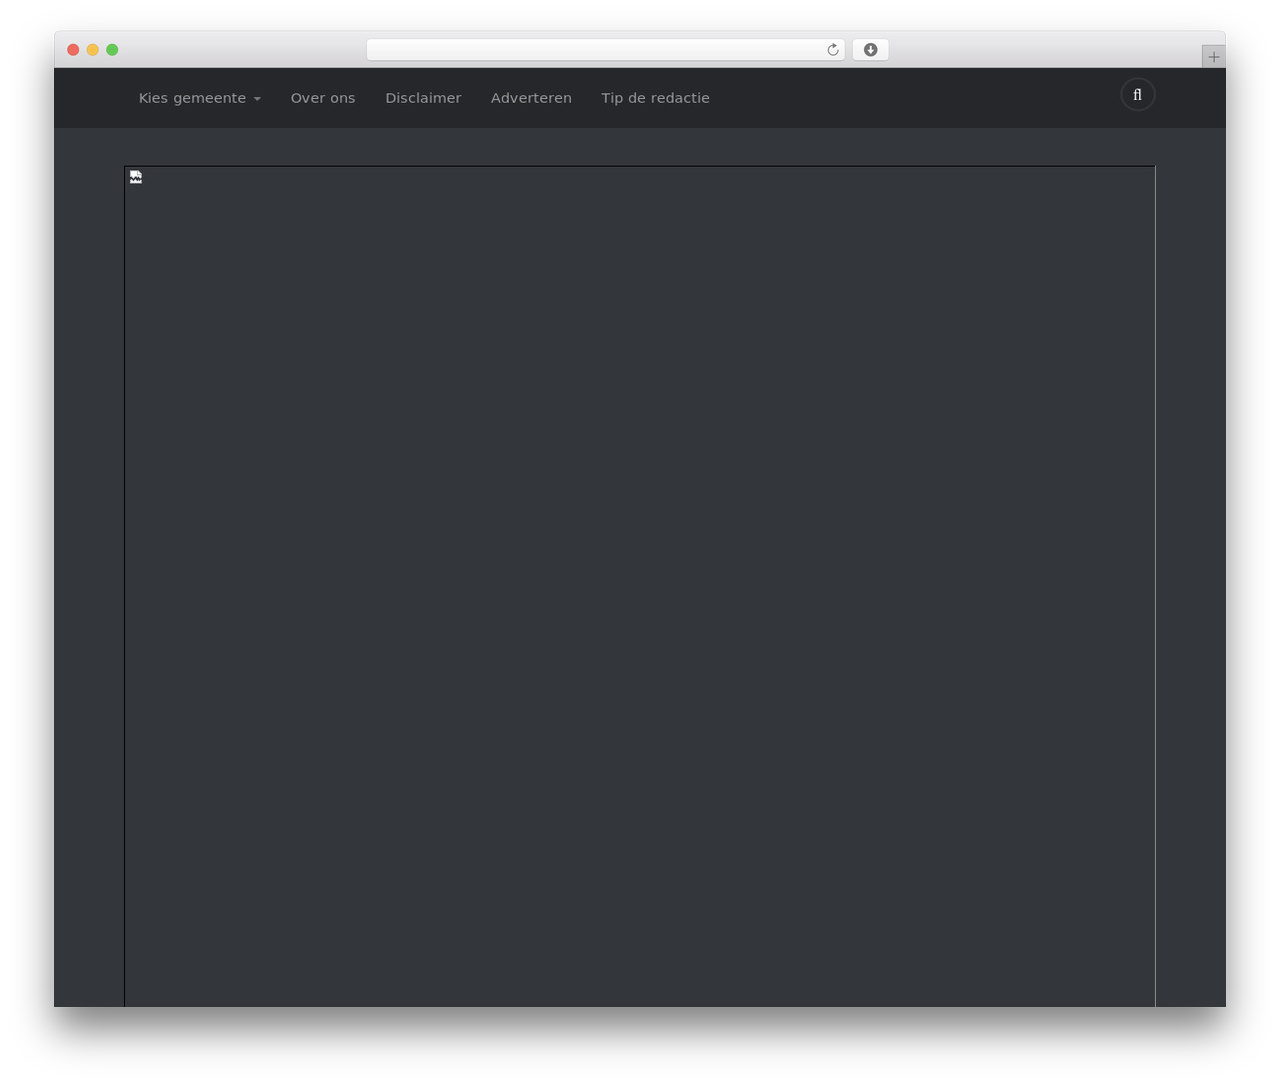Click the broken image placeholder icon
Viewport: 1280px width, 1084px height.
coord(136,177)
